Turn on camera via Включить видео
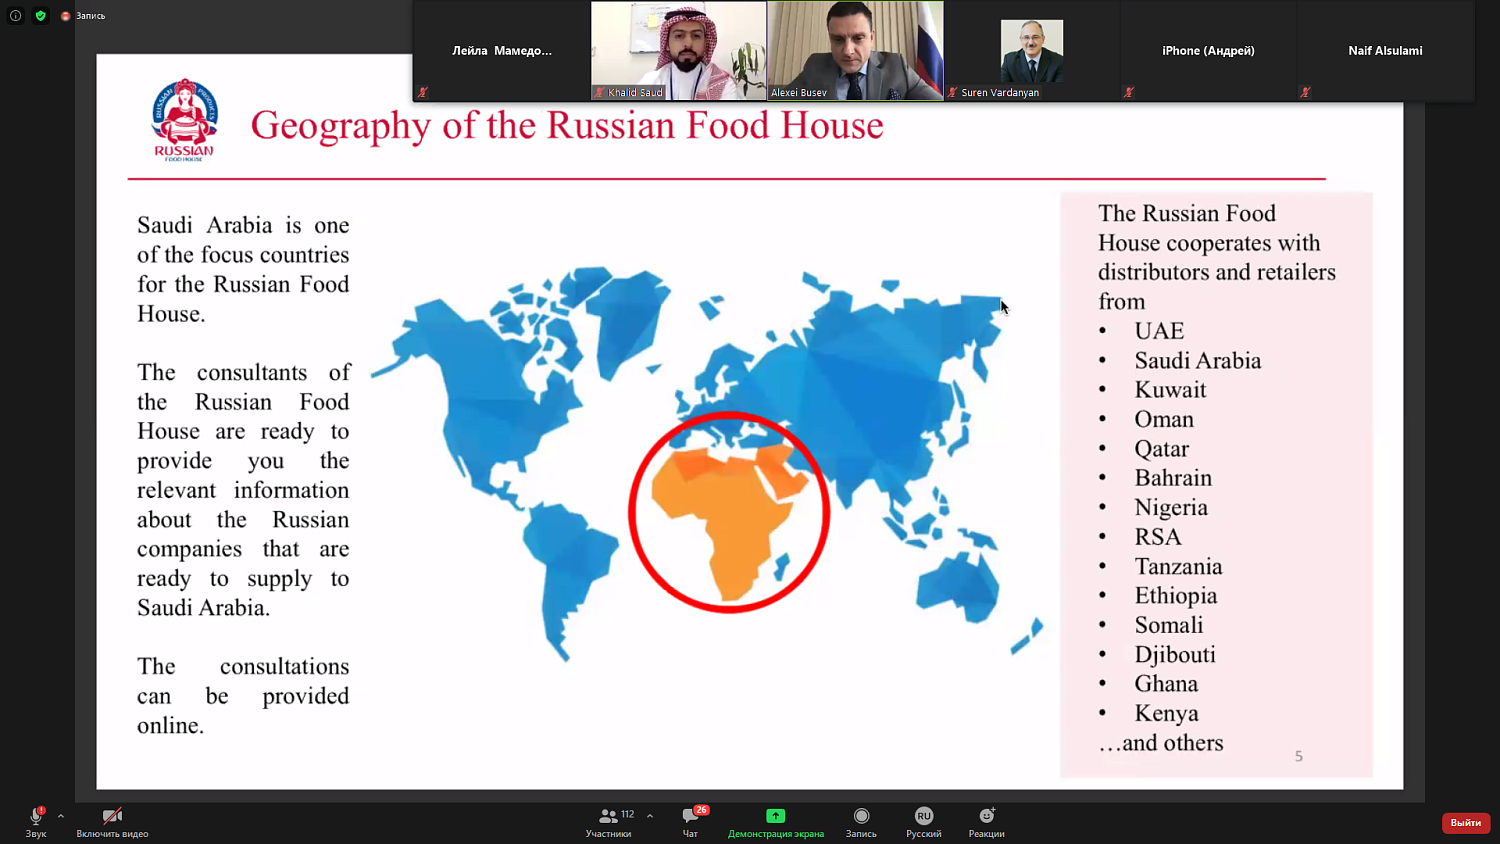Screen dimensions: 1500x844 tap(112, 822)
